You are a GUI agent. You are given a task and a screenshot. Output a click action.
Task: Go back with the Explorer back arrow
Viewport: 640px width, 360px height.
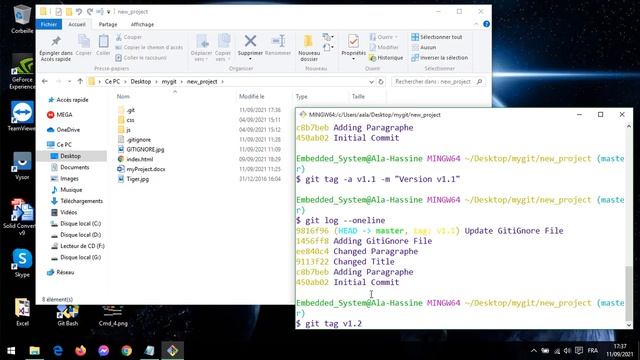click(45, 82)
